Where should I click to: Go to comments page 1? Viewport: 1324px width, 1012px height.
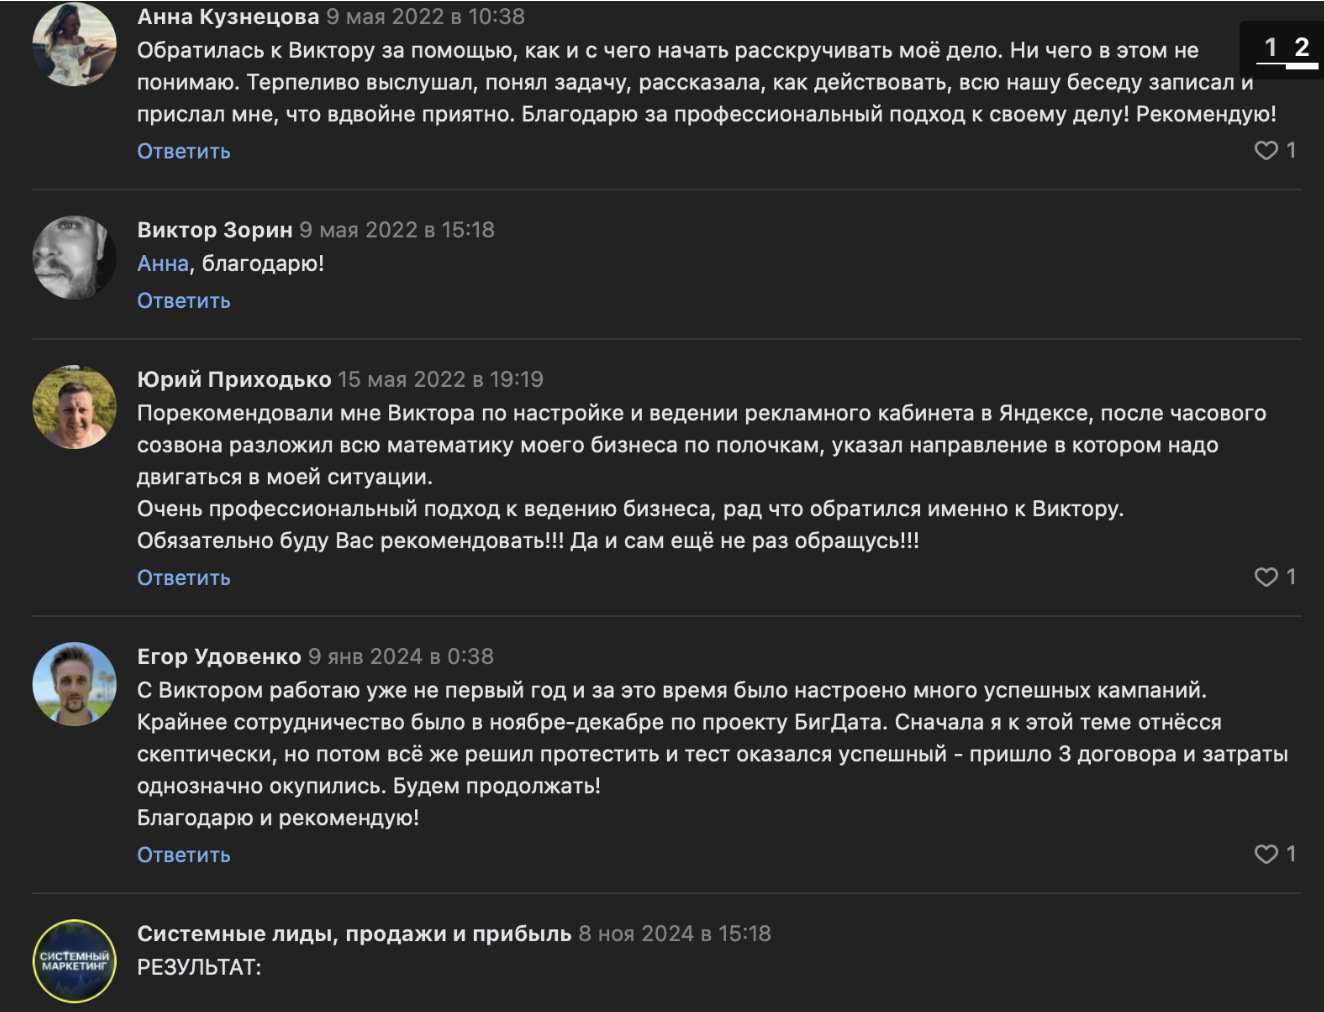(1271, 48)
